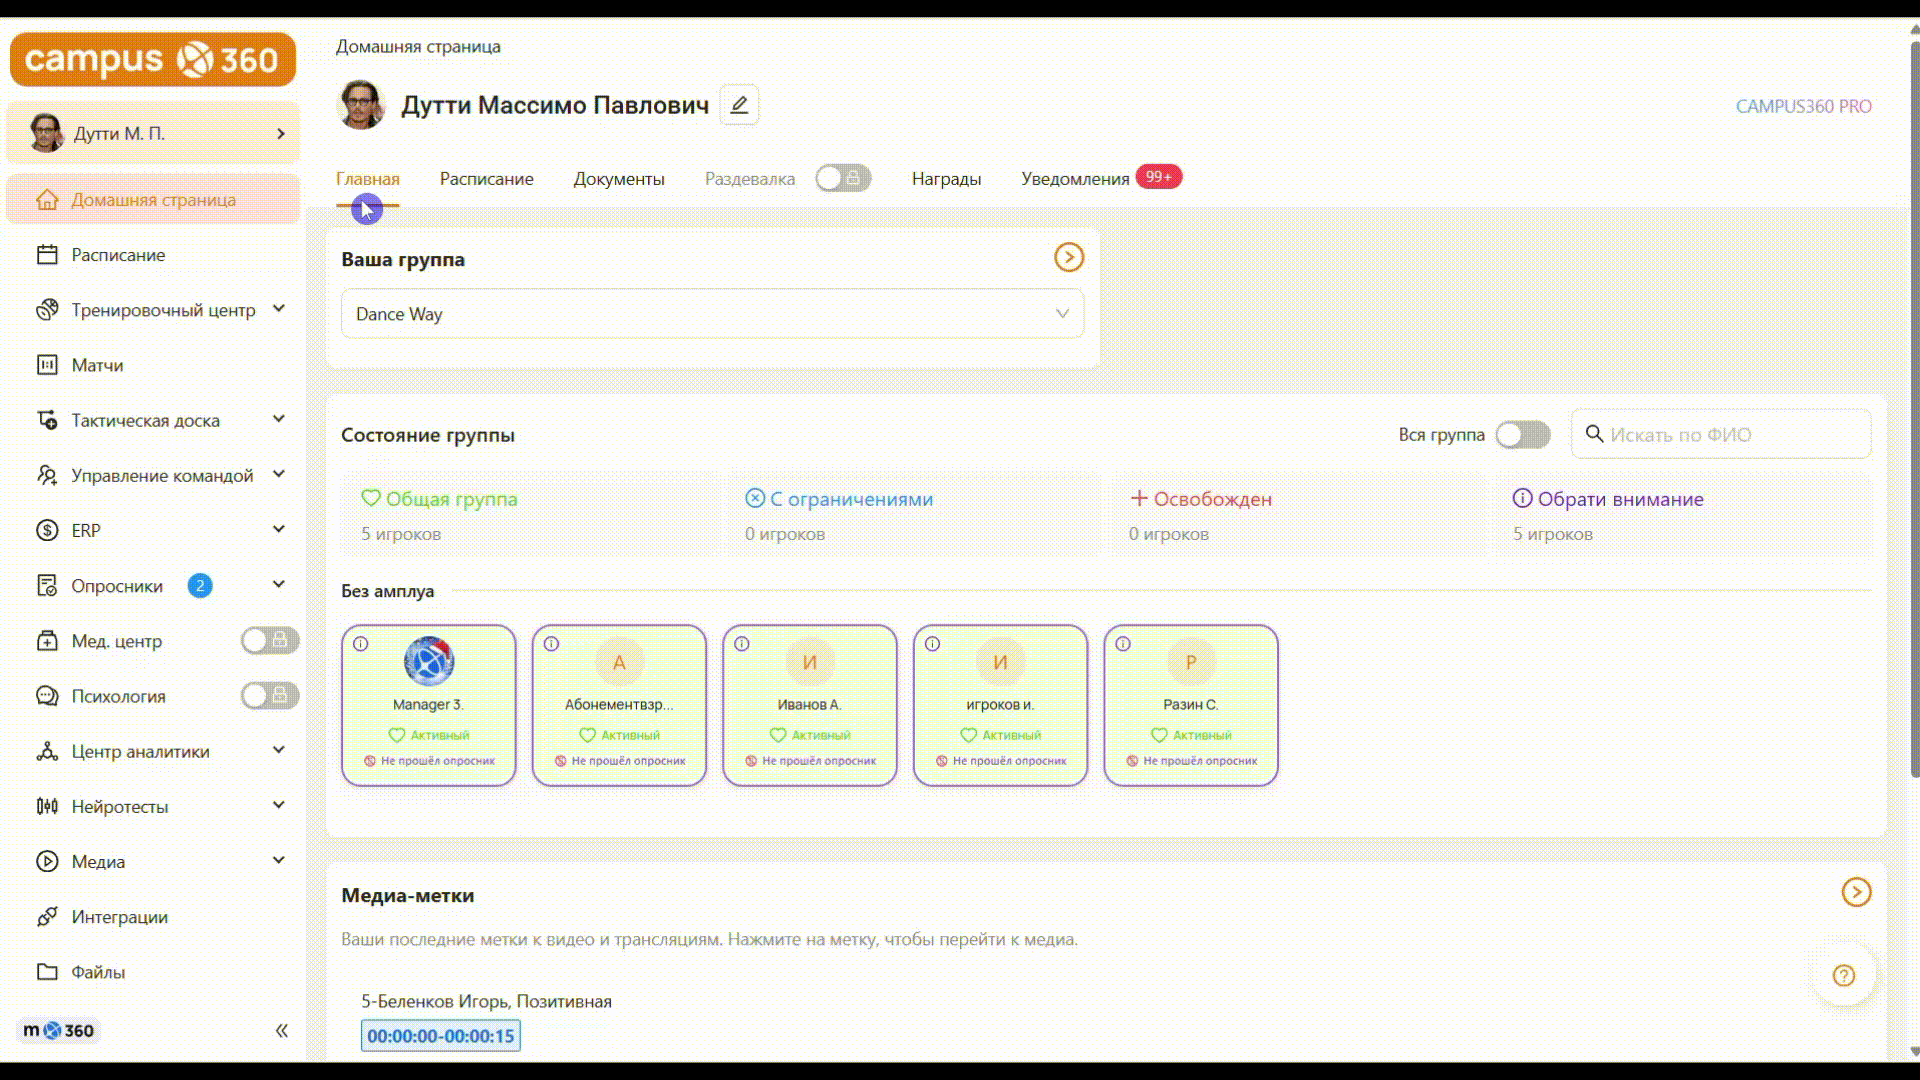1920x1080 pixels.
Task: Expand the ERP sidebar menu
Action: 279,530
